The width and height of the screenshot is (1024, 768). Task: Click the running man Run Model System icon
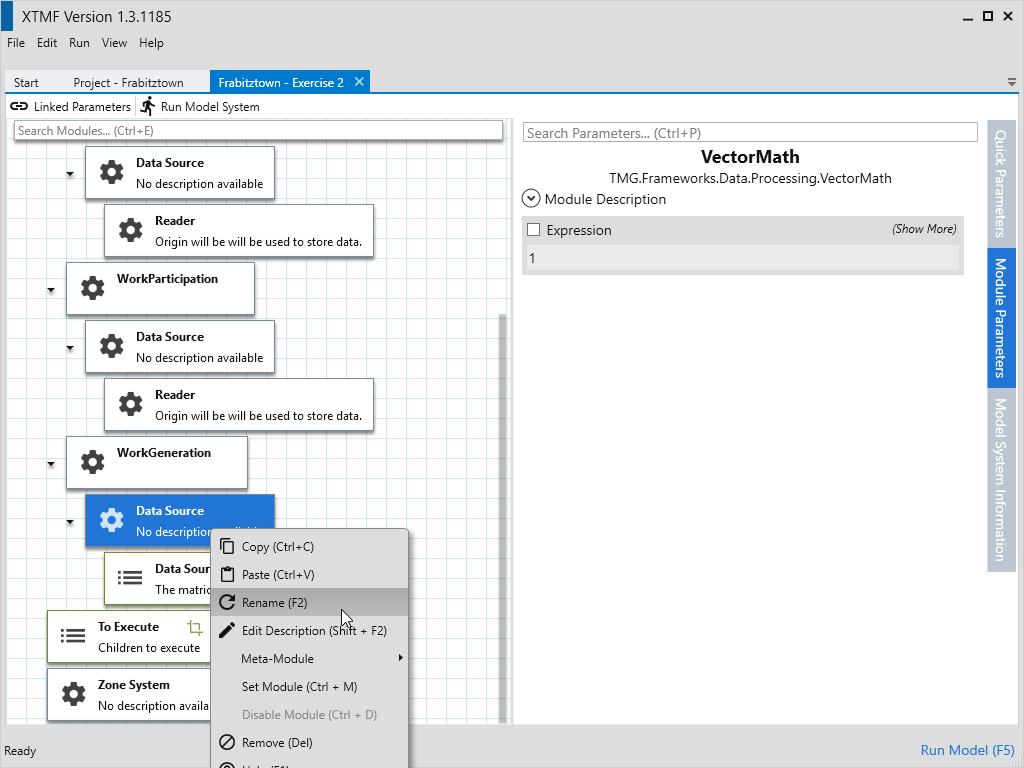tap(148, 106)
